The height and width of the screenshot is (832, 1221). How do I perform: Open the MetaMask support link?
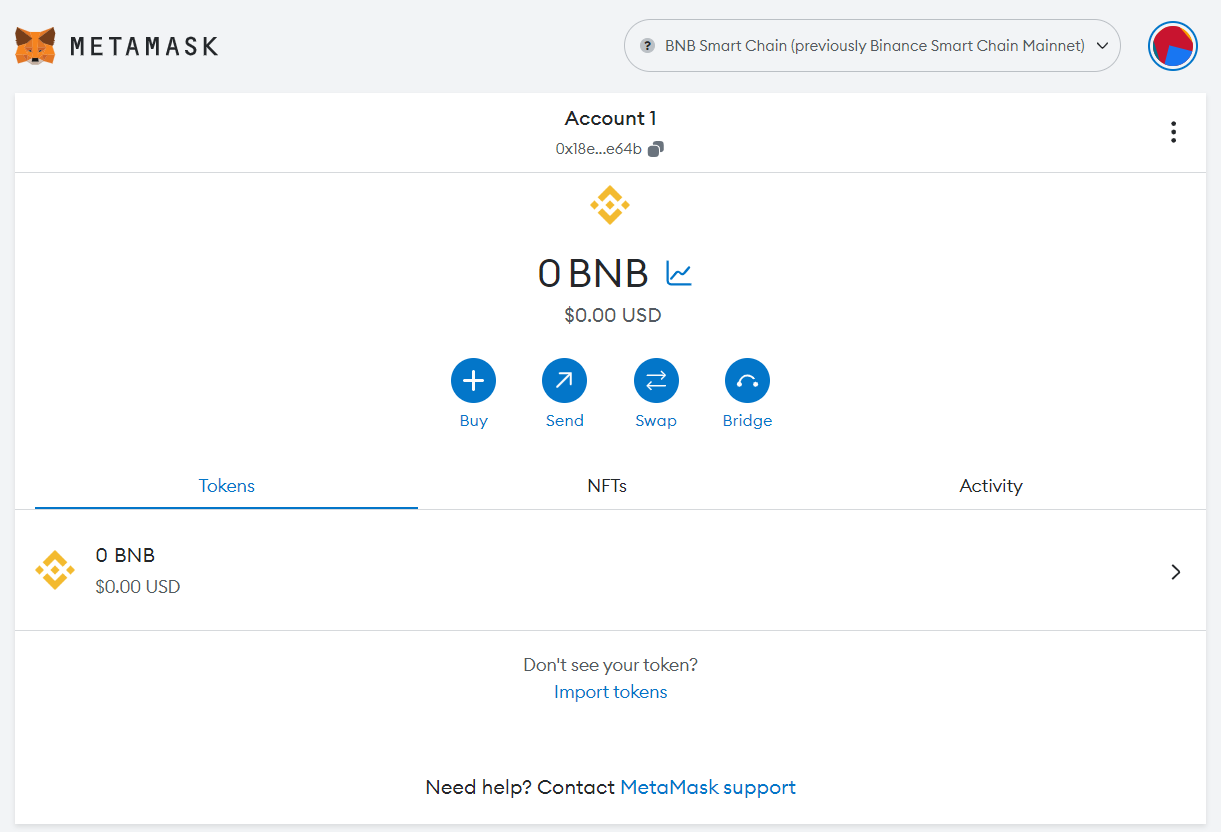(x=708, y=787)
